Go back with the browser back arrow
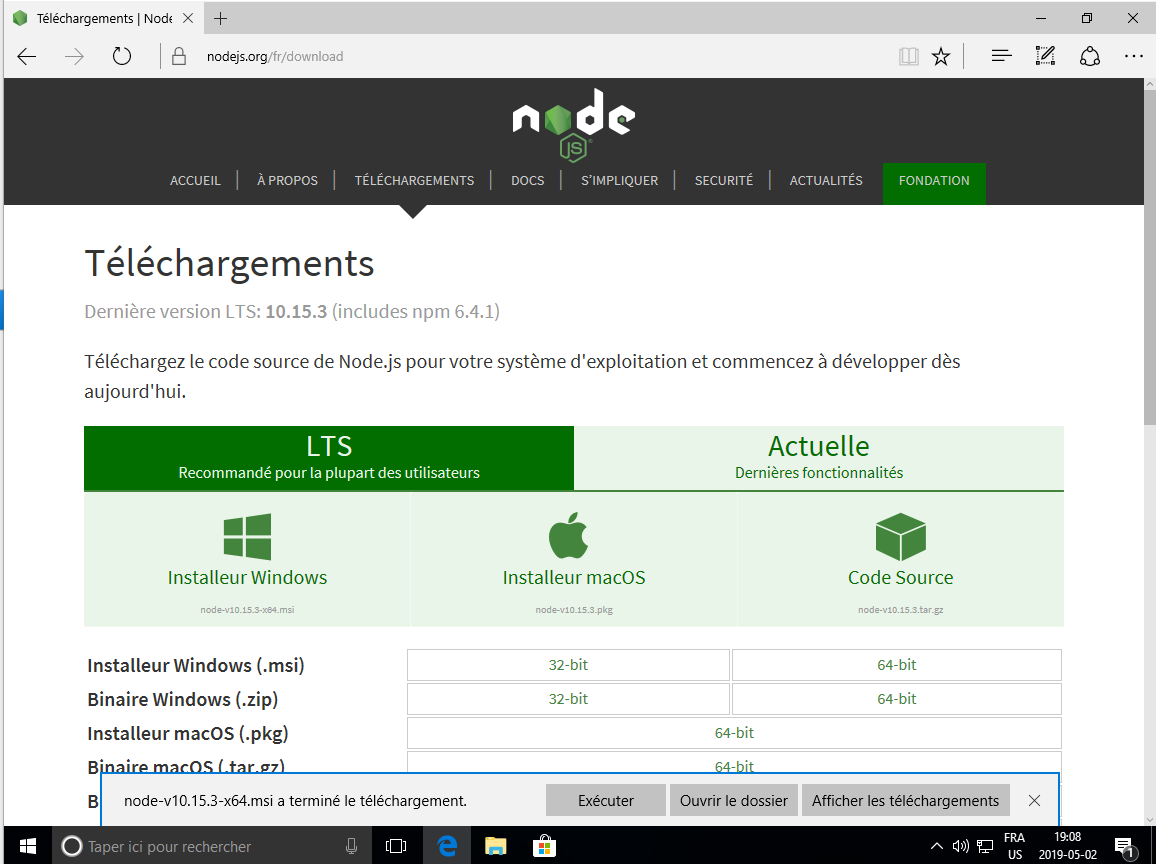The height and width of the screenshot is (864, 1156). tap(27, 57)
